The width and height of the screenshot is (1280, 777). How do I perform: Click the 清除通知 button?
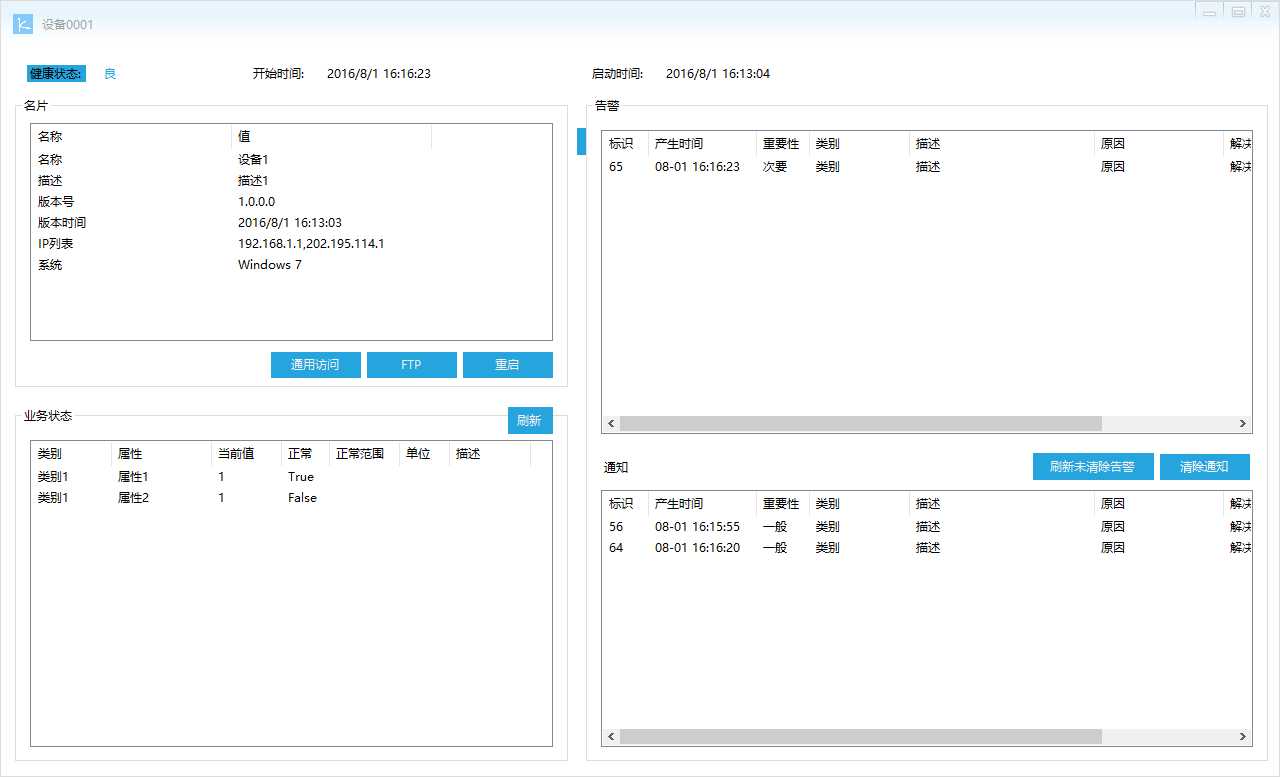click(1204, 467)
